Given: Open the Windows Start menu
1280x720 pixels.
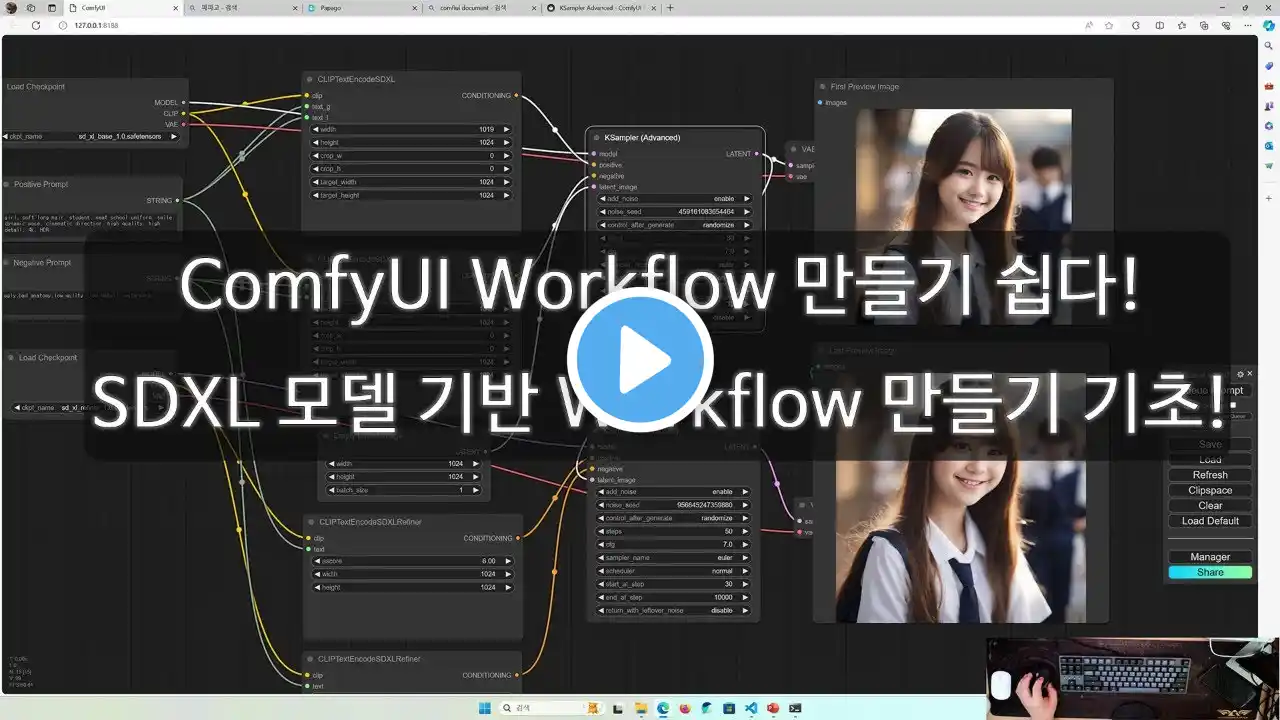Looking at the screenshot, I should point(485,708).
